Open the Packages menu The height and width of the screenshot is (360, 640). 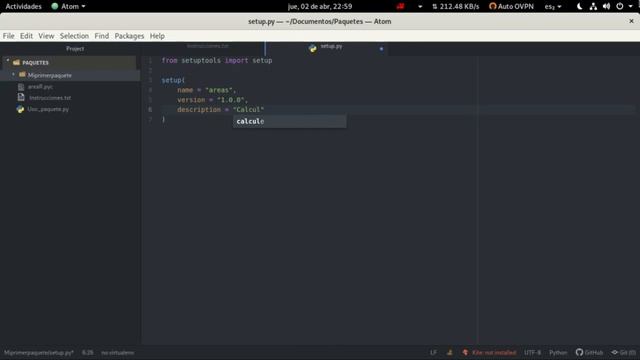pyautogui.click(x=129, y=36)
